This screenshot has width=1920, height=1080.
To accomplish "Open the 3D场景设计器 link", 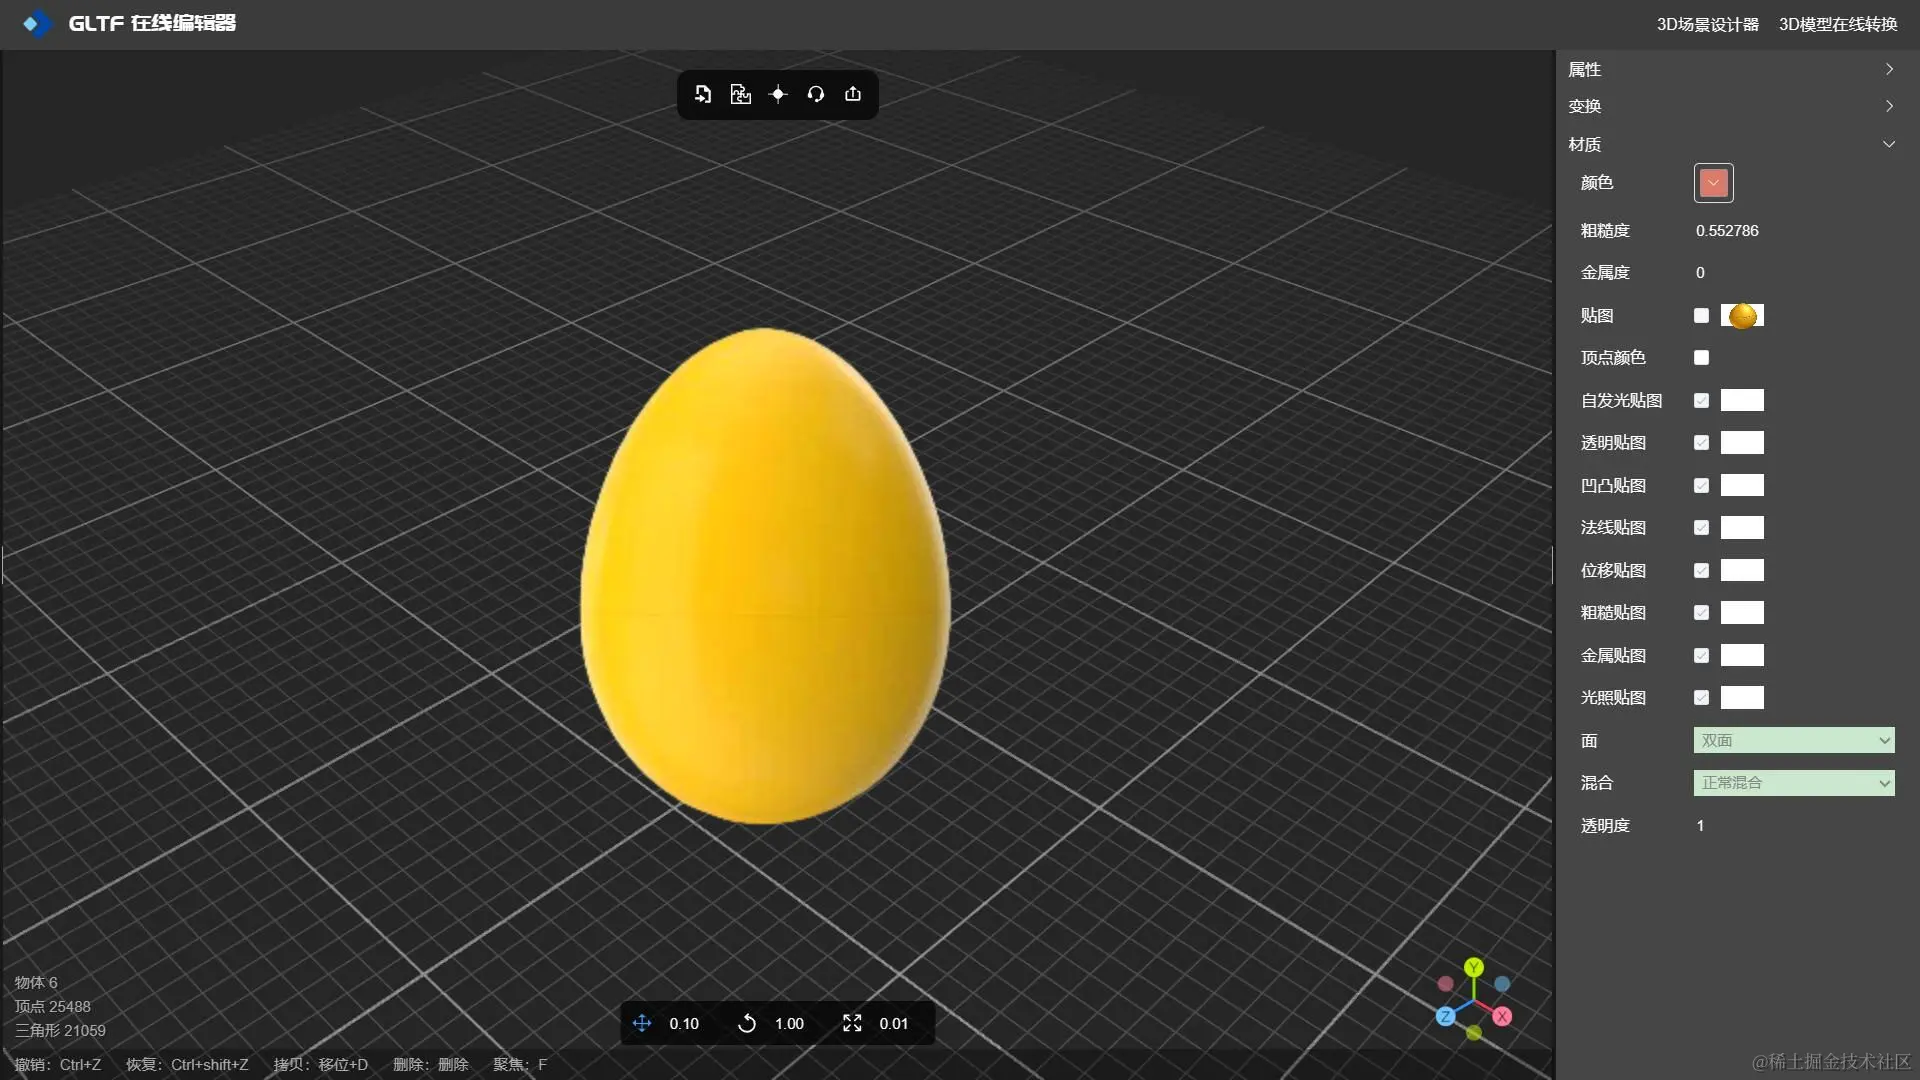I will 1707,24.
